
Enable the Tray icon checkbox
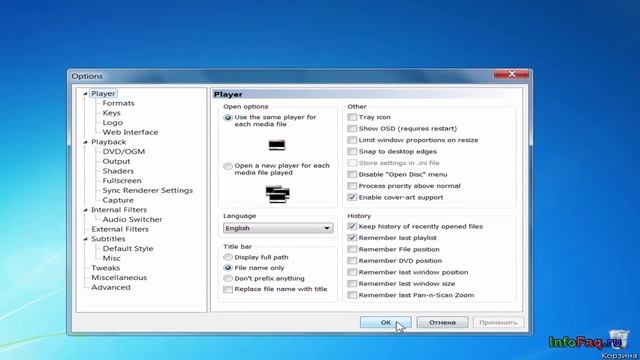(352, 117)
